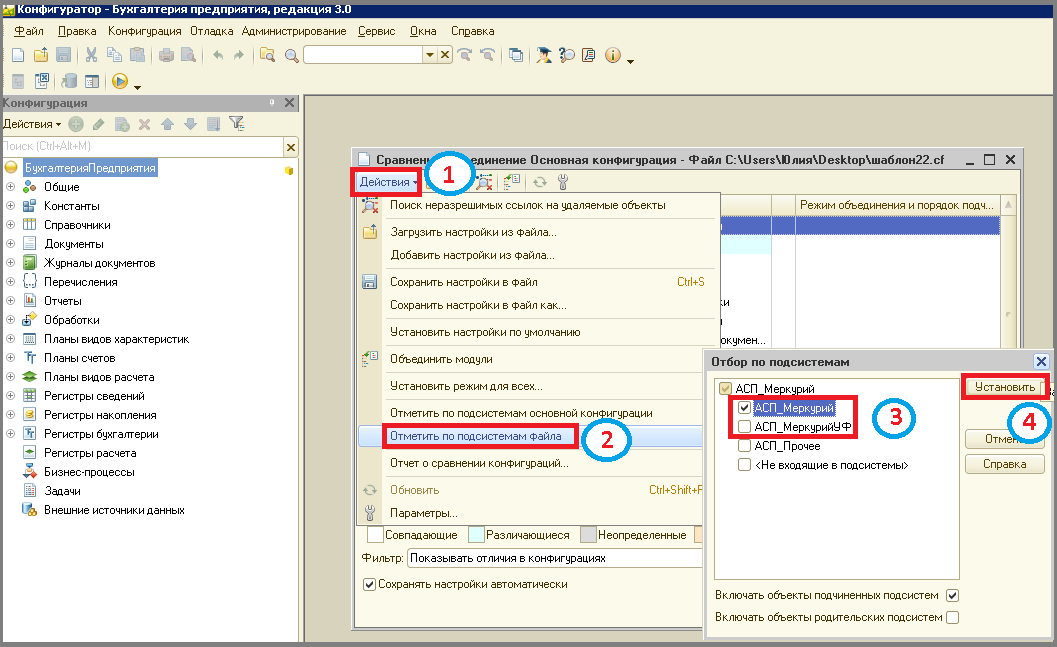Clear the toolbar search field with X
Screen dimensions: 1057x647
(x=445, y=55)
